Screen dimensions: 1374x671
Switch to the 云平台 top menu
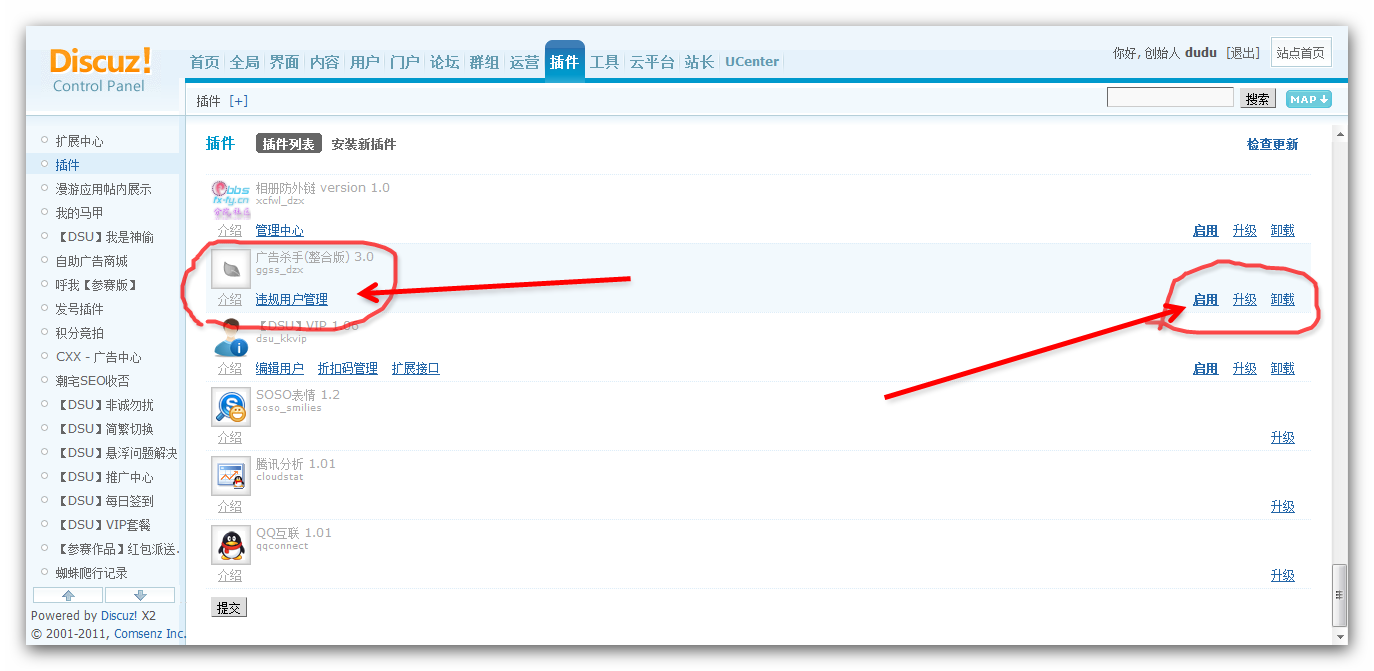652,62
